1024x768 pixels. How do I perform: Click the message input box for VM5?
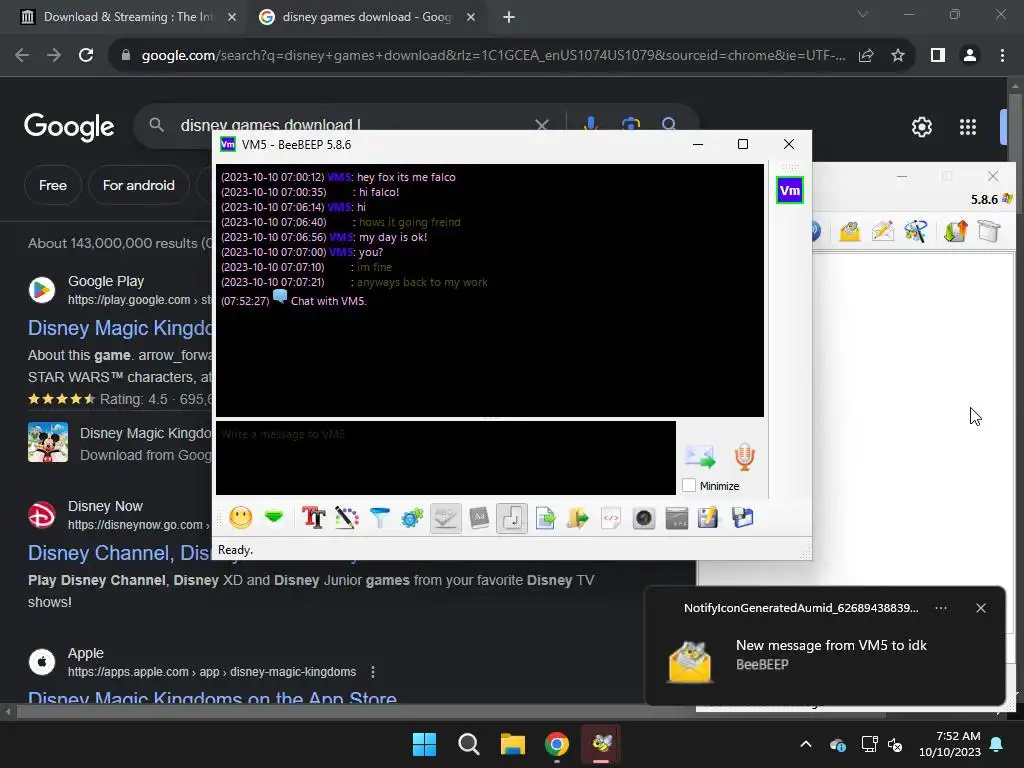click(446, 458)
